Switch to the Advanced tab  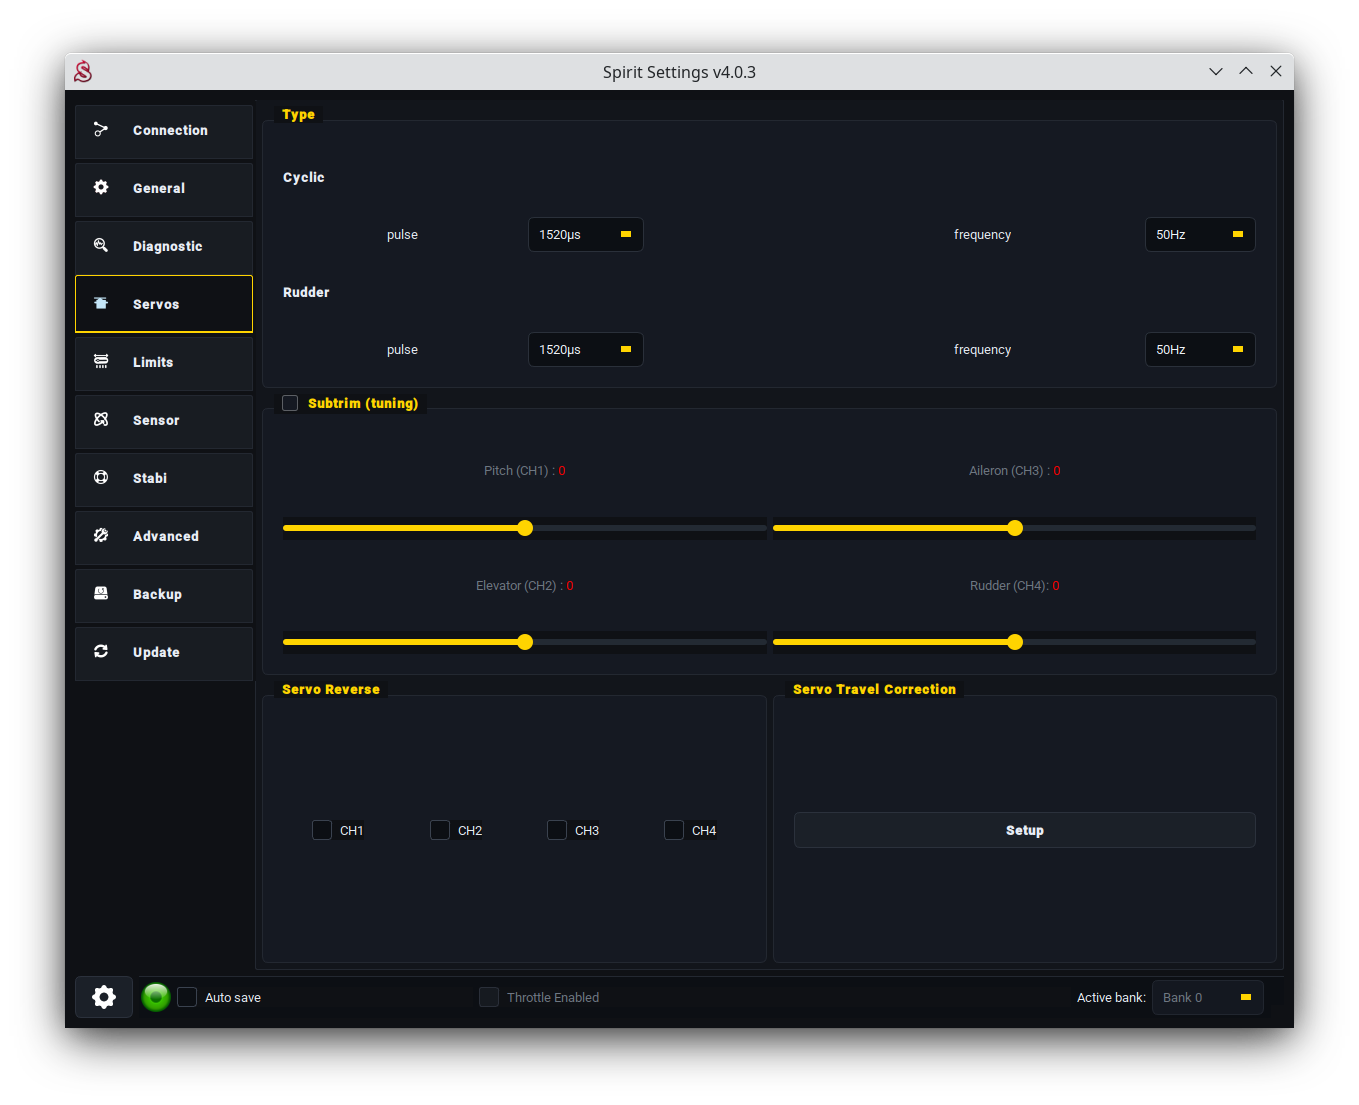pos(164,537)
